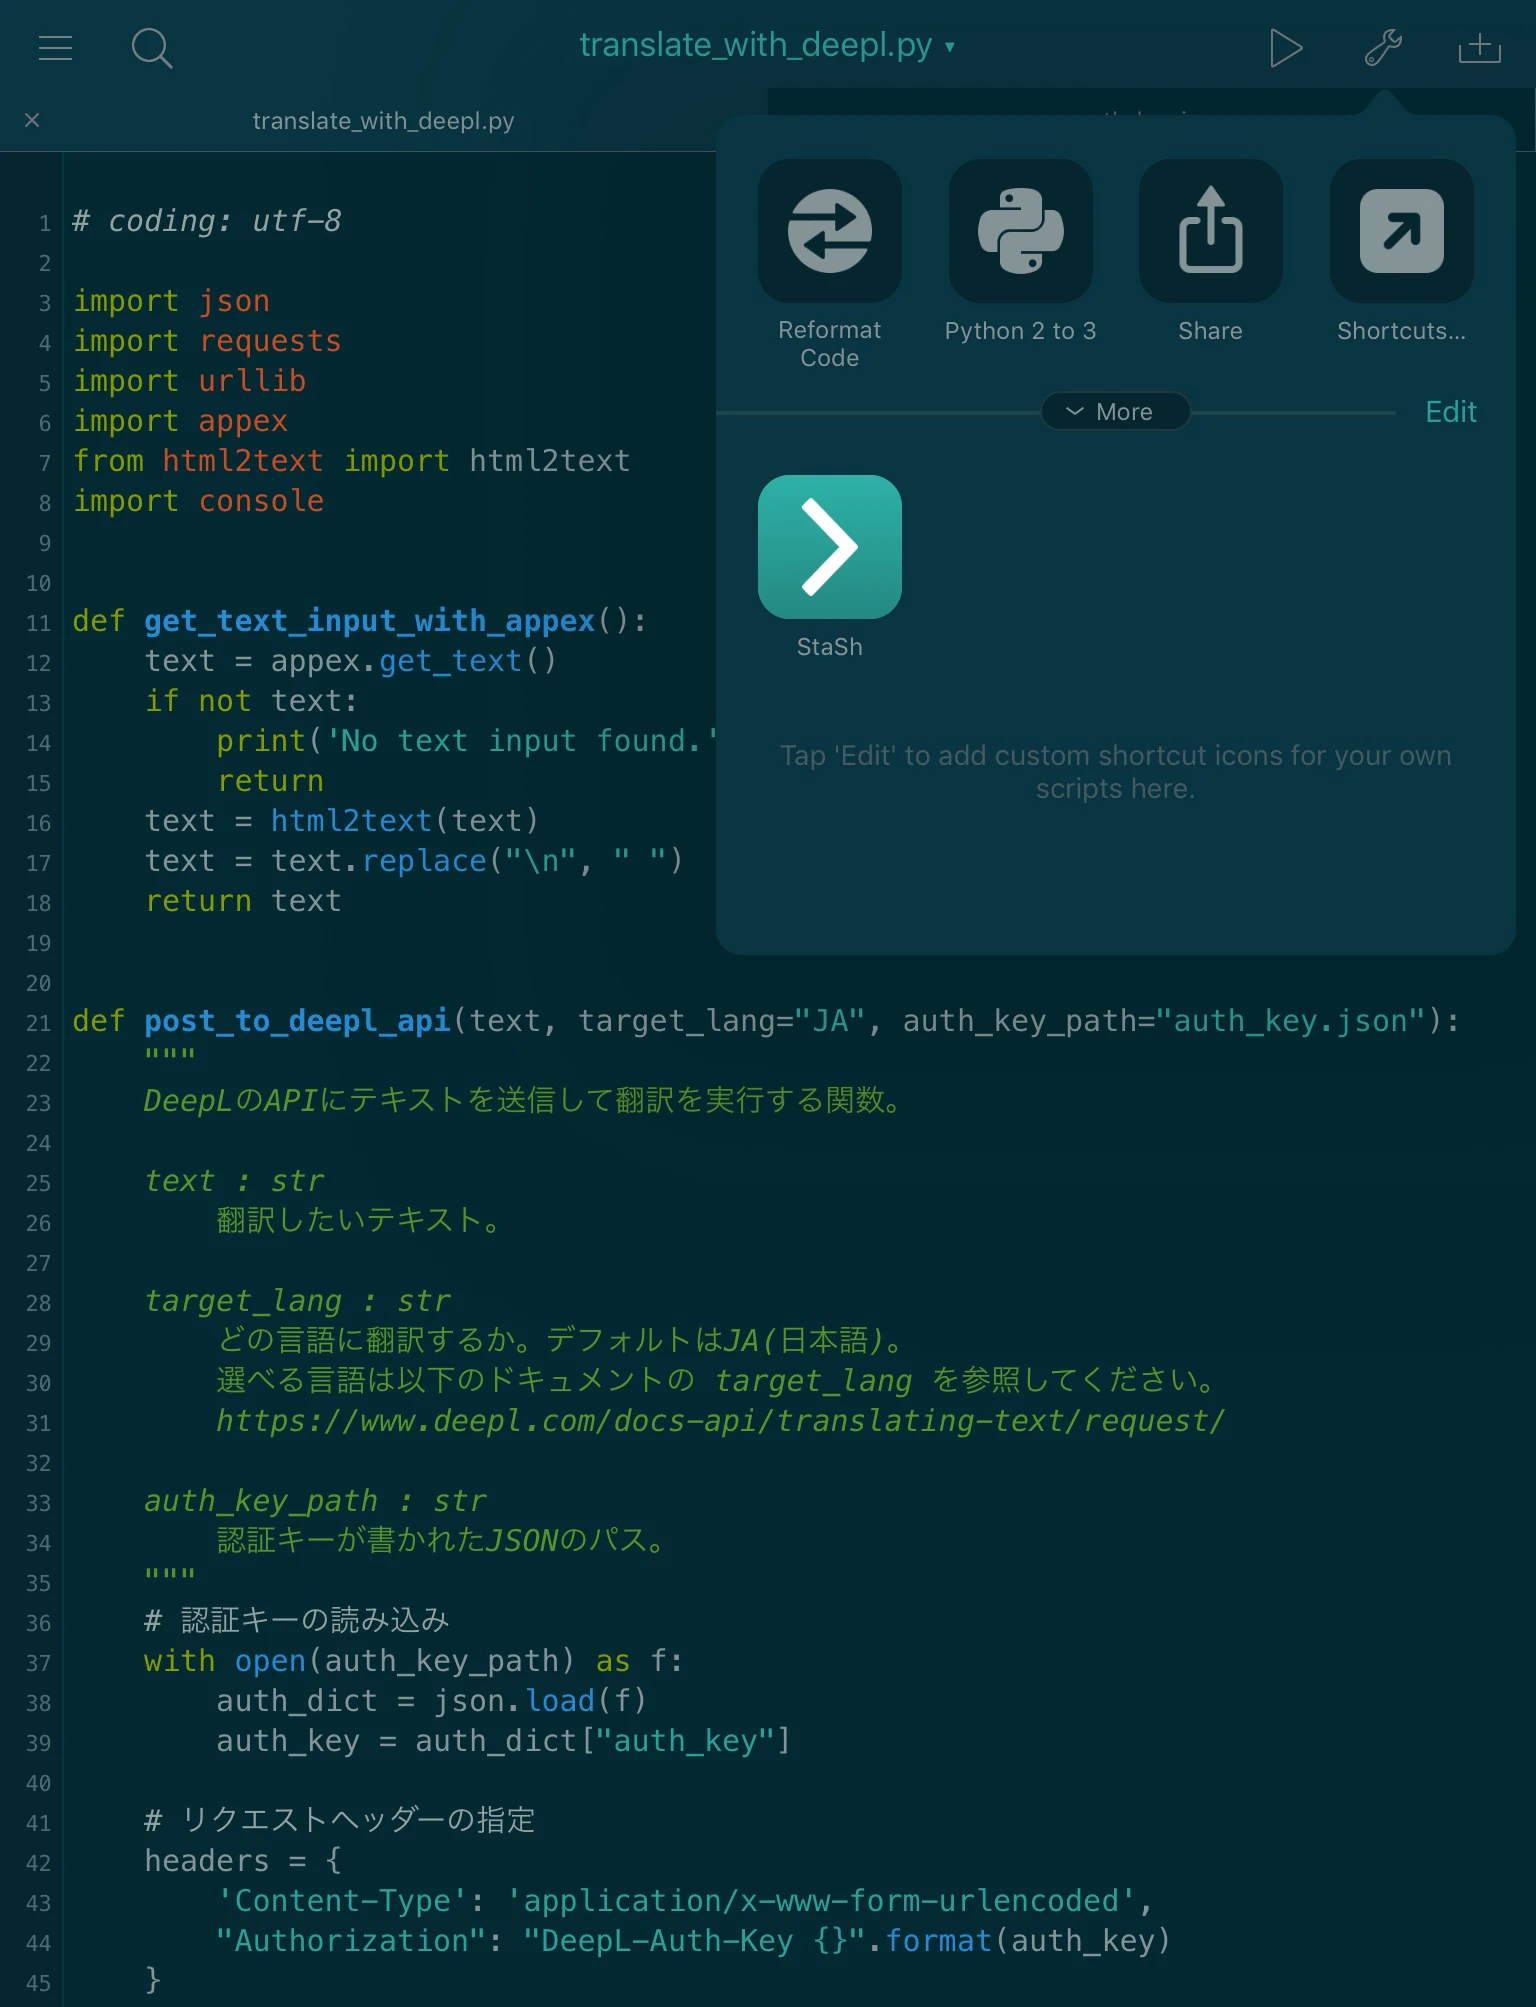Select the translate_with_deepl.py tab

click(383, 121)
